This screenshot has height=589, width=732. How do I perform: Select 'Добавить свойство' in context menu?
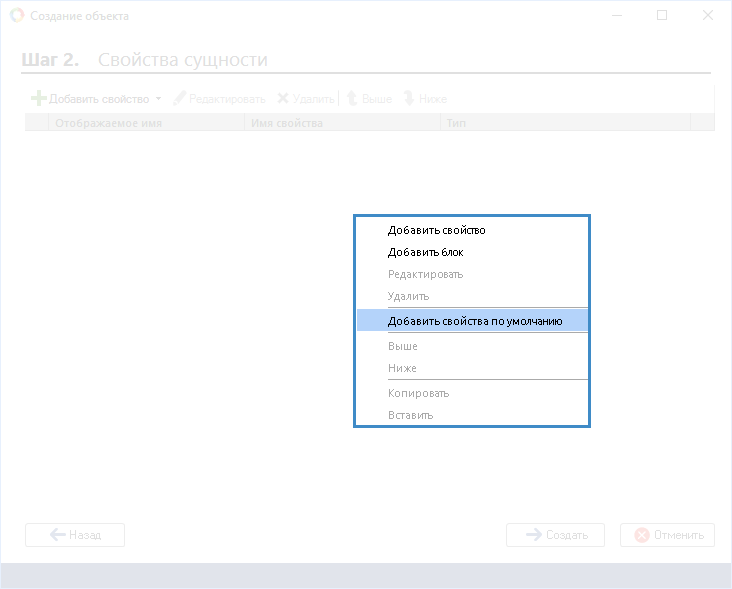point(436,230)
